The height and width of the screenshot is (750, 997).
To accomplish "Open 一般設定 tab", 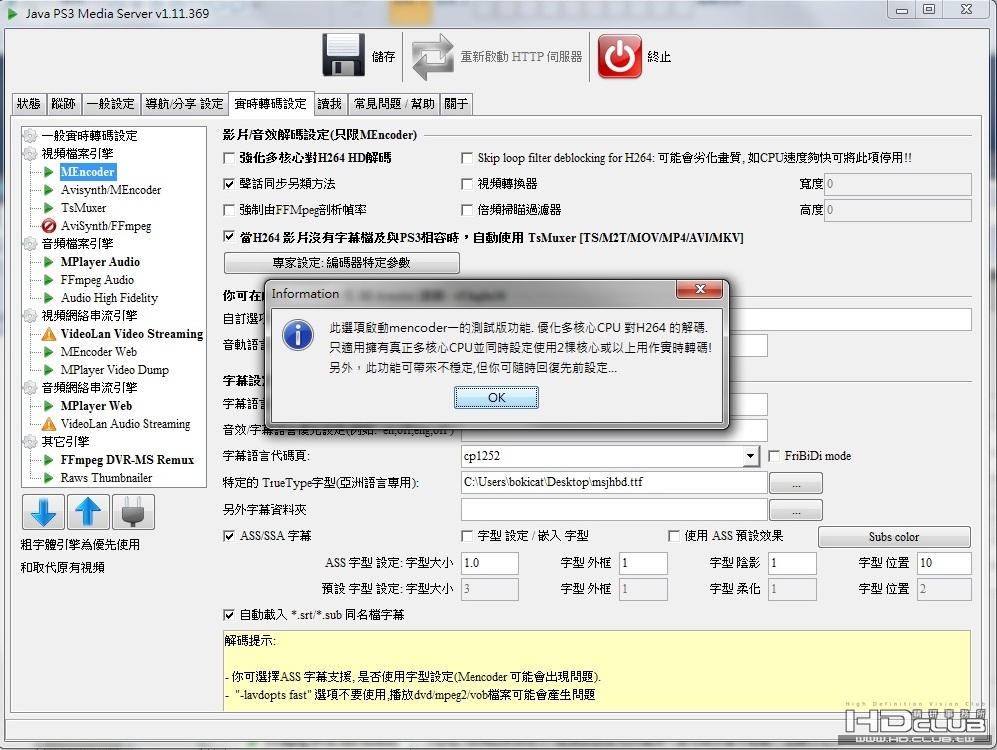I will pyautogui.click(x=111, y=104).
